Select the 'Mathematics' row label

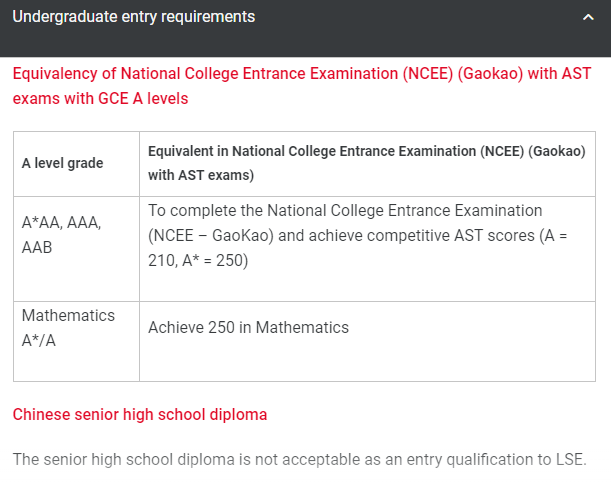[x=68, y=315]
